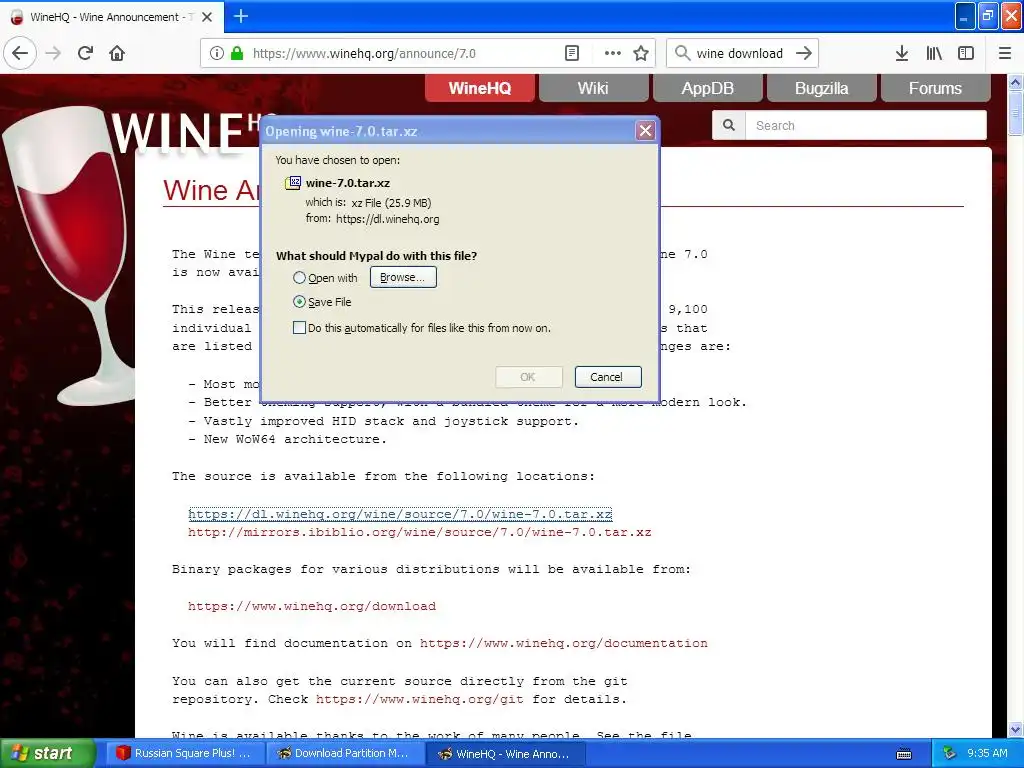Open the winehq.org/documentation link

(x=563, y=643)
